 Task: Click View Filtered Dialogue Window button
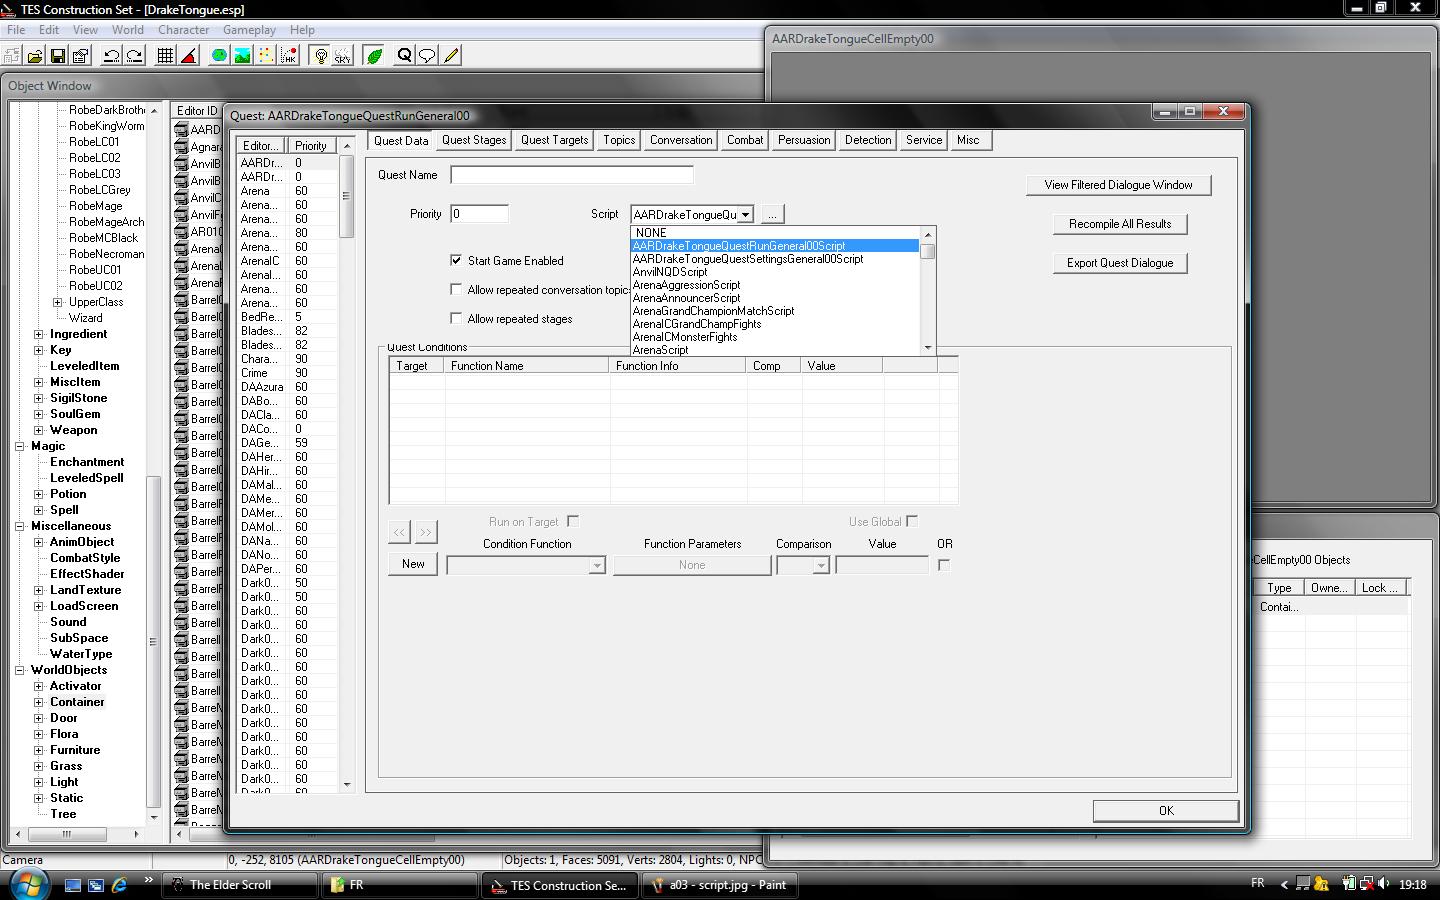(1118, 185)
